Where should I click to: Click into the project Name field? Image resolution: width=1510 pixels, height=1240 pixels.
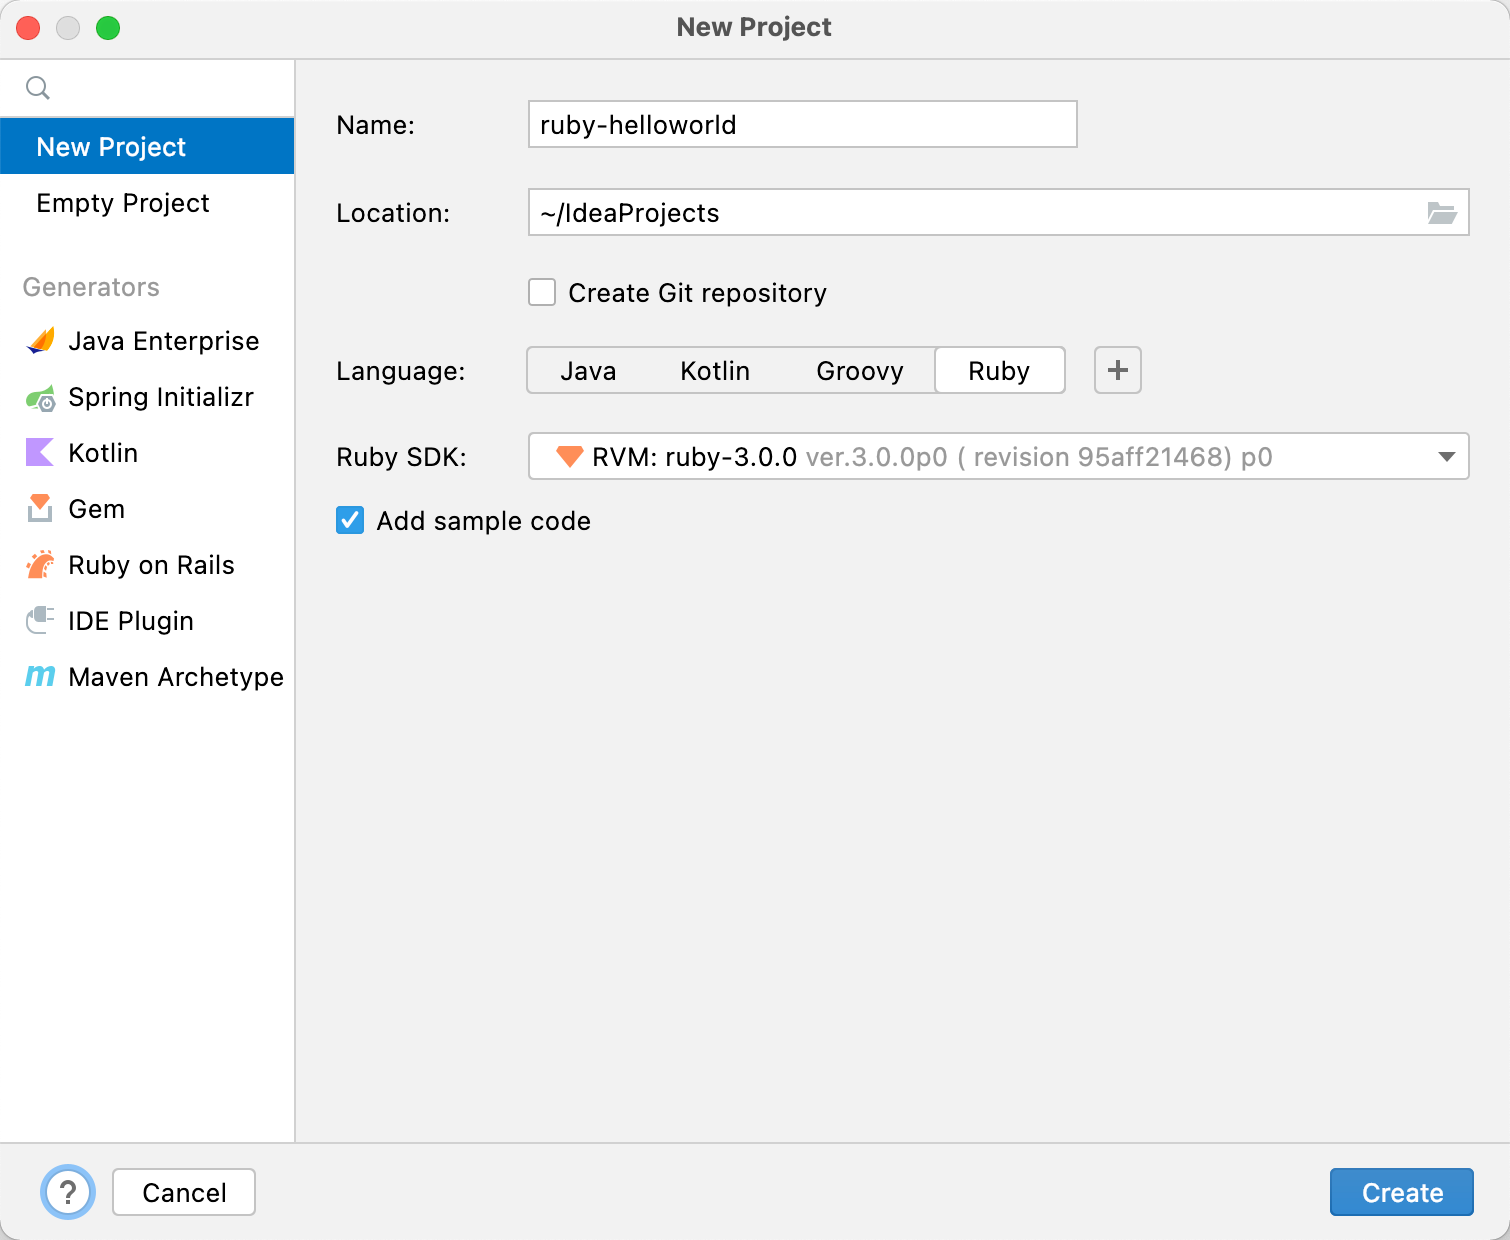[x=802, y=124]
